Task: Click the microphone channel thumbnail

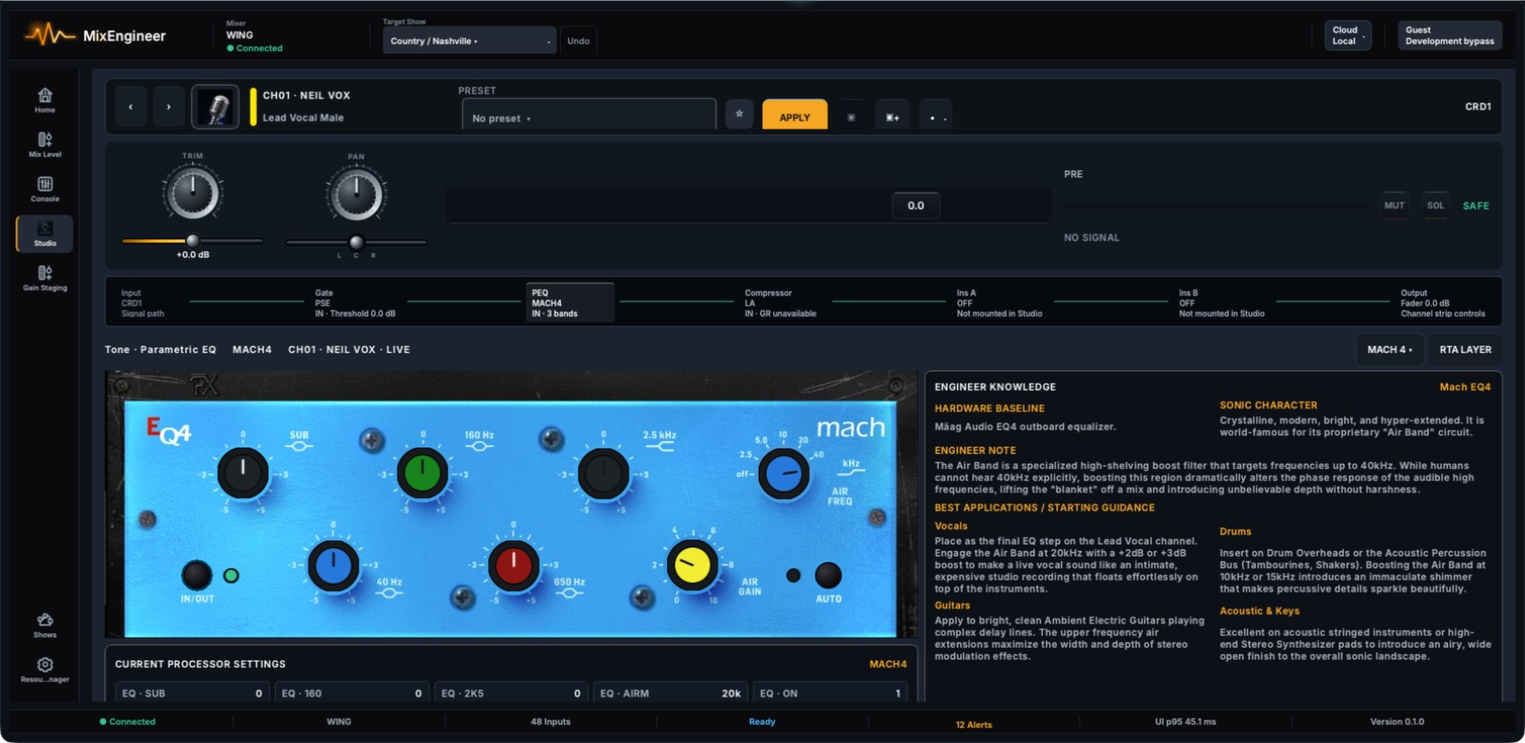Action: [x=215, y=107]
